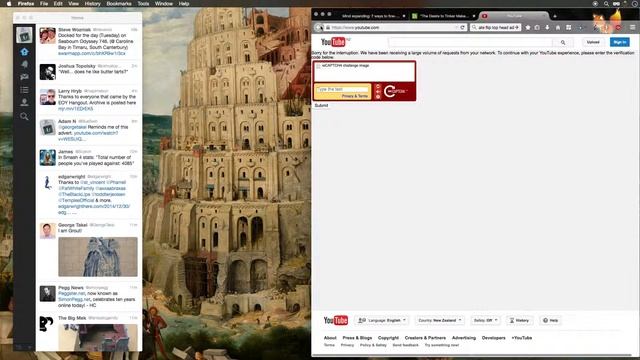Click Larry Hryb's avatar in timeline
The width and height of the screenshot is (640, 360).
(48, 97)
